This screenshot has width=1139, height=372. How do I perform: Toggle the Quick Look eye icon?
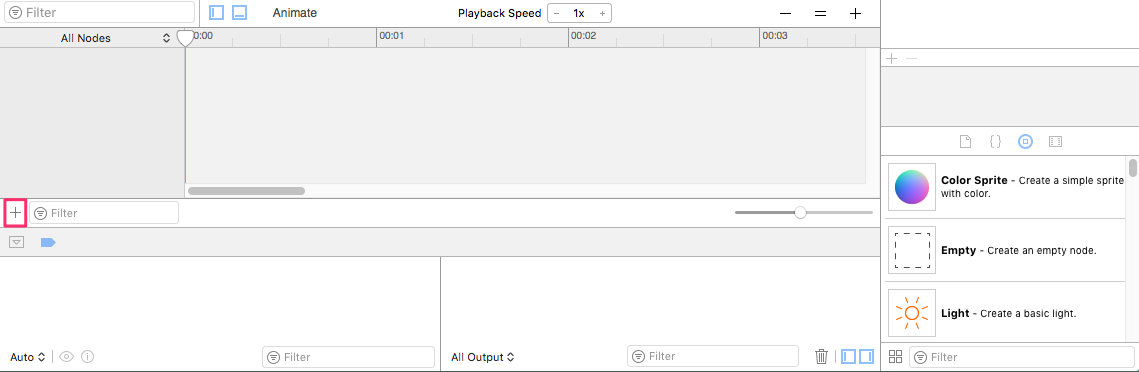coord(67,357)
